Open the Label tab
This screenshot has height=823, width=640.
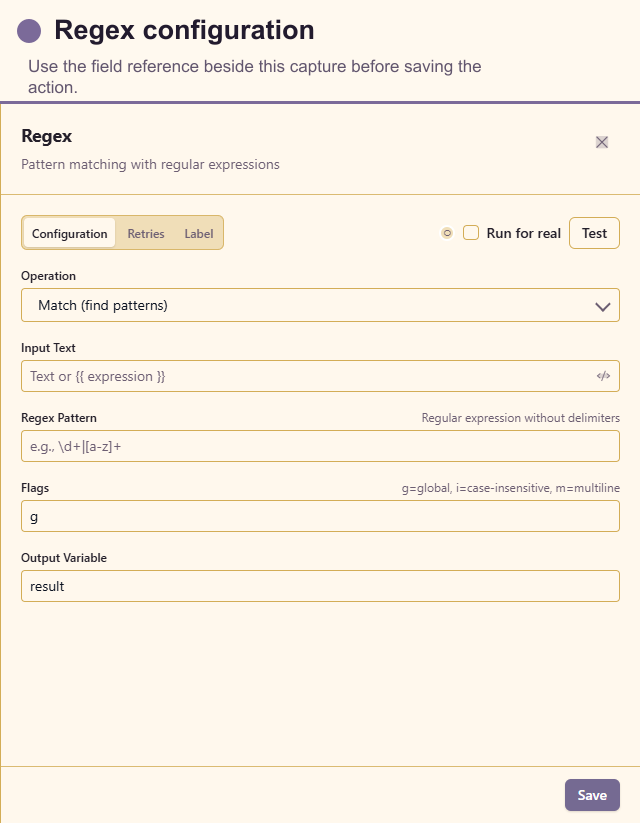pyautogui.click(x=198, y=233)
